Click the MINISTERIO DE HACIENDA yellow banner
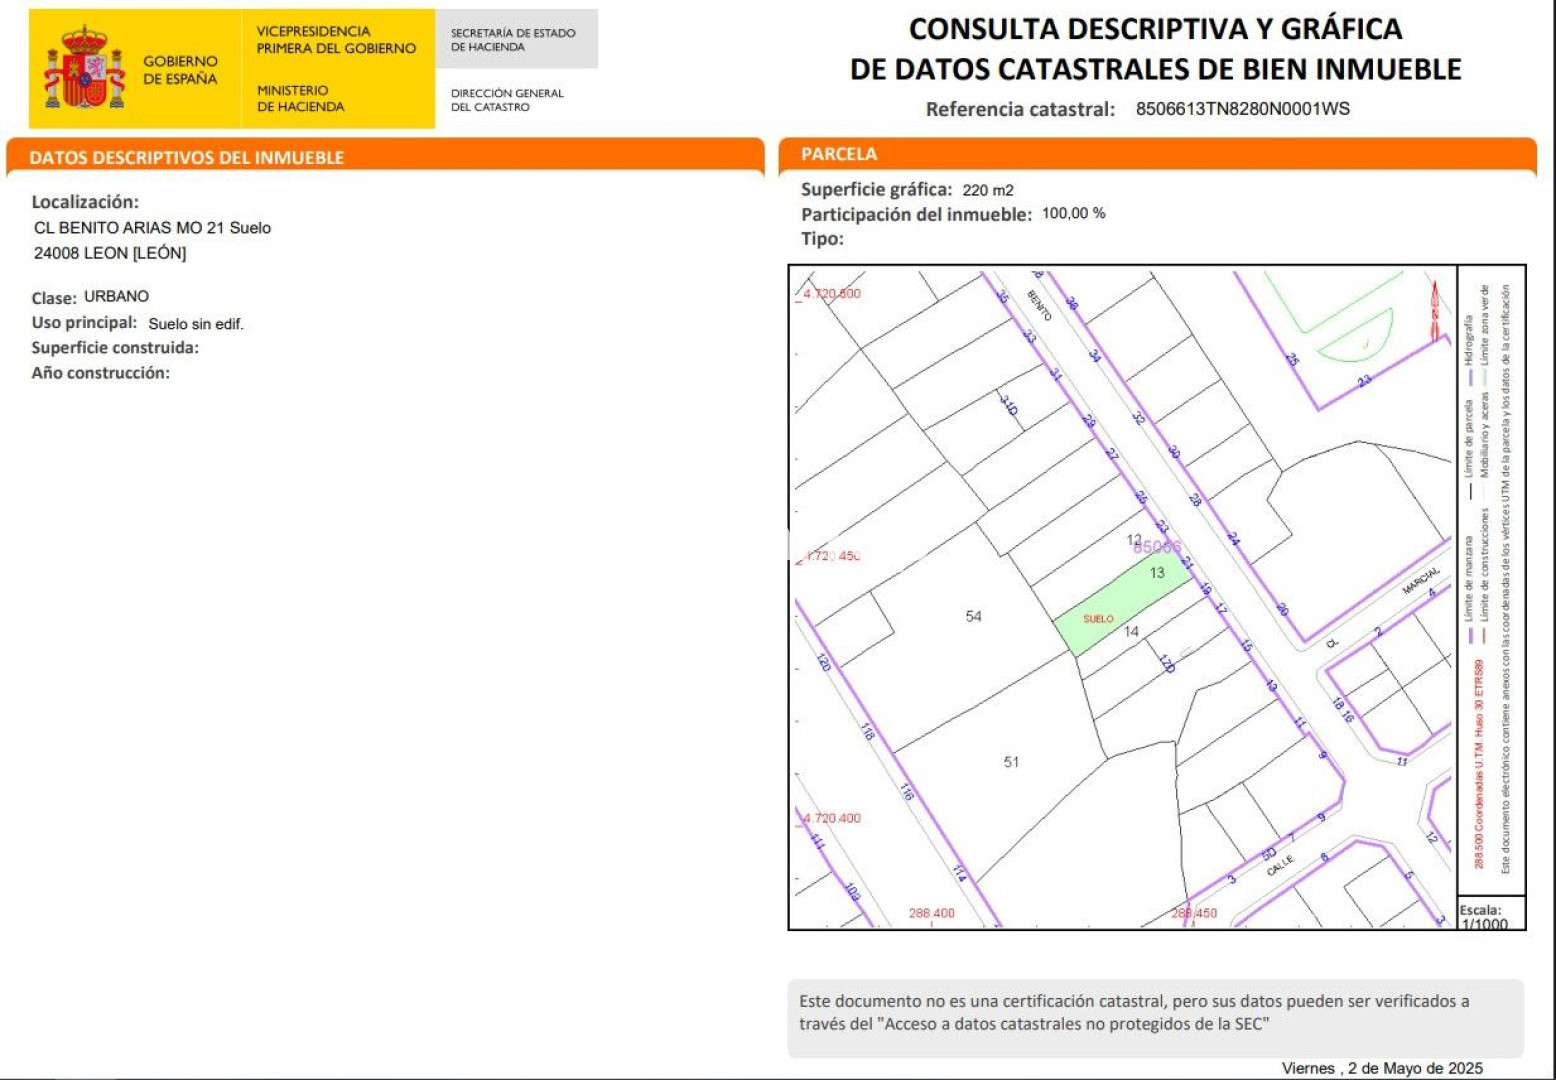Viewport: 1556px width, 1080px height. (300, 98)
